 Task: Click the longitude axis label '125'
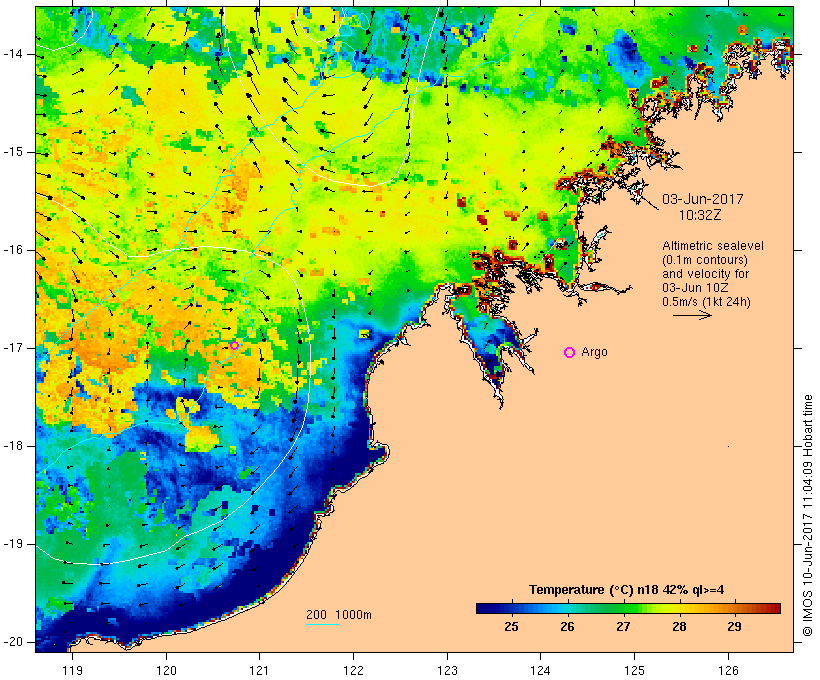point(634,671)
